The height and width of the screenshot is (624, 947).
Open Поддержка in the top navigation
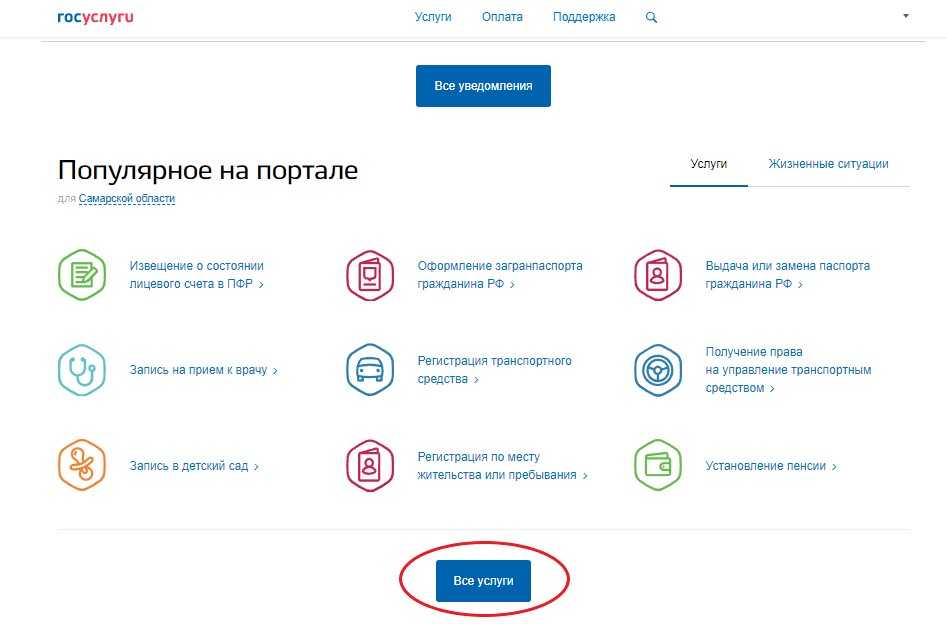[x=584, y=17]
